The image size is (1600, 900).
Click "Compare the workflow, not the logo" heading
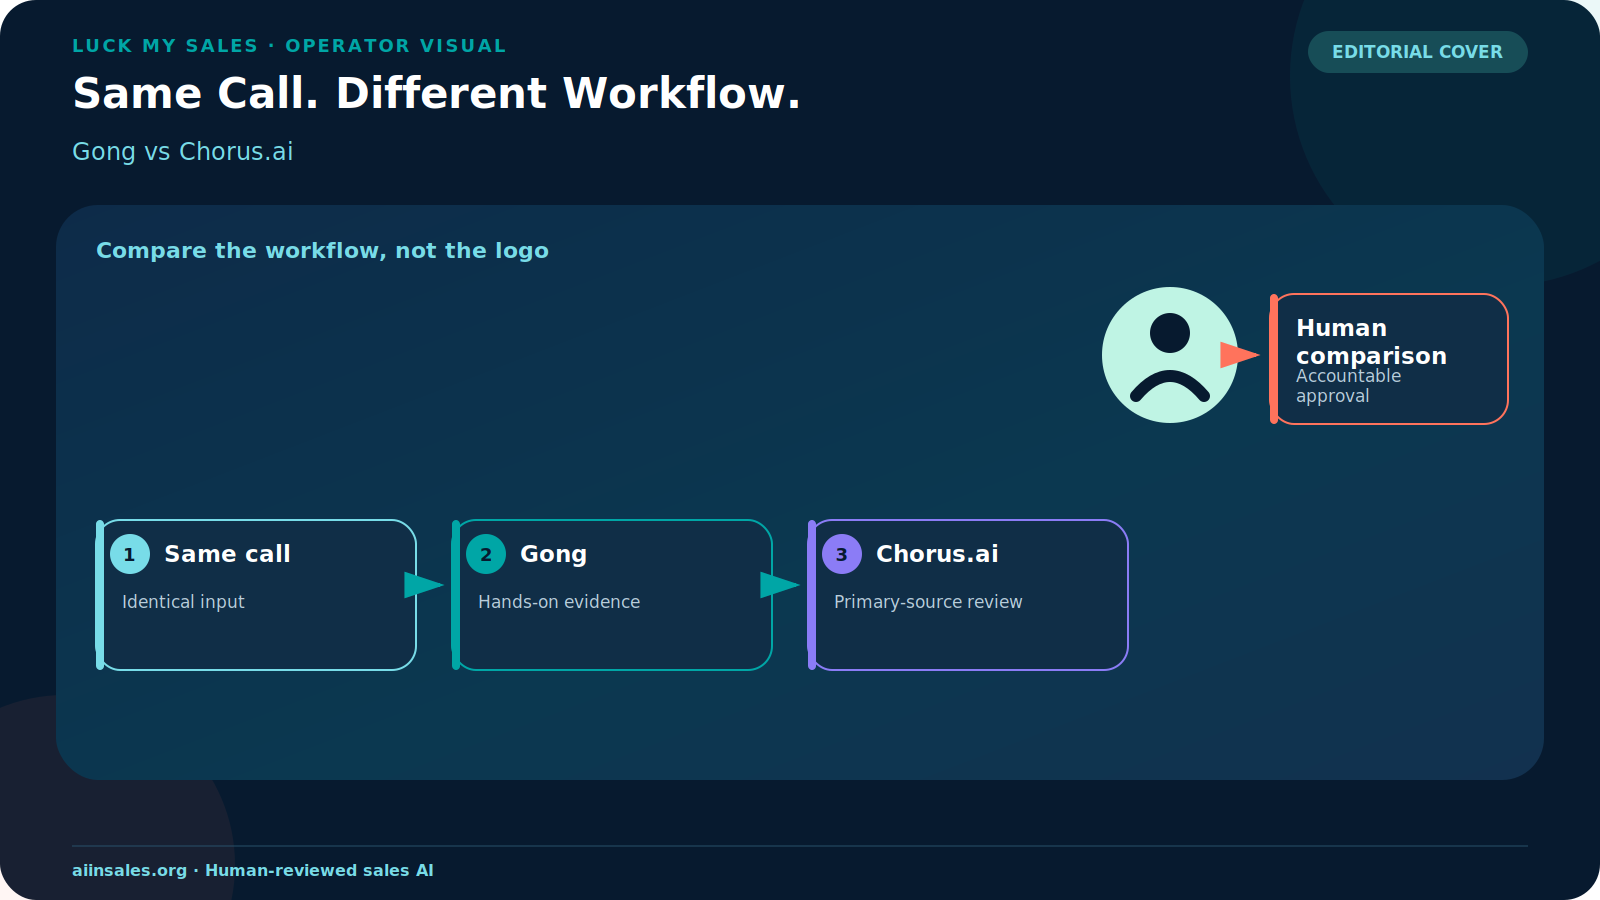(x=322, y=250)
